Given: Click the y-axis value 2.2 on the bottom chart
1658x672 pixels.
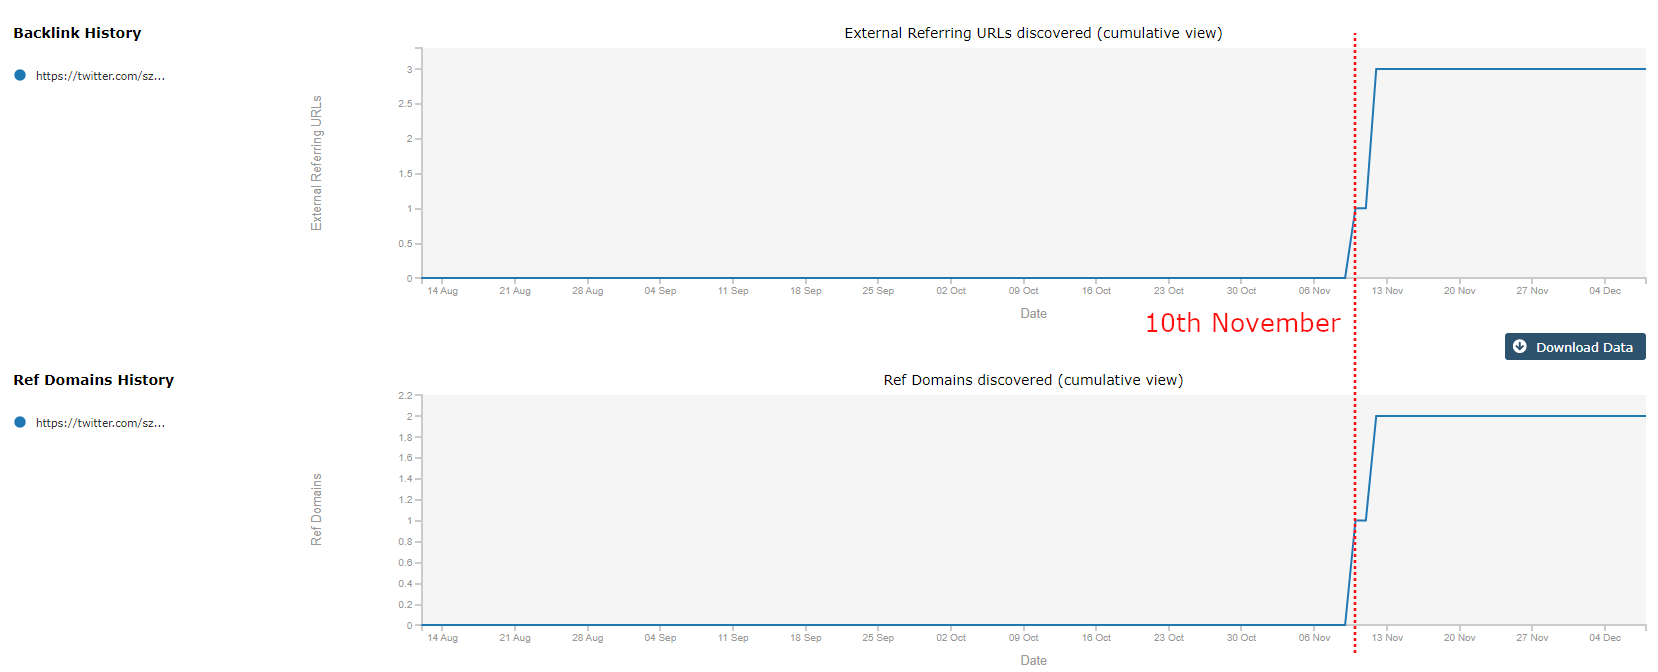Looking at the screenshot, I should click(x=405, y=396).
